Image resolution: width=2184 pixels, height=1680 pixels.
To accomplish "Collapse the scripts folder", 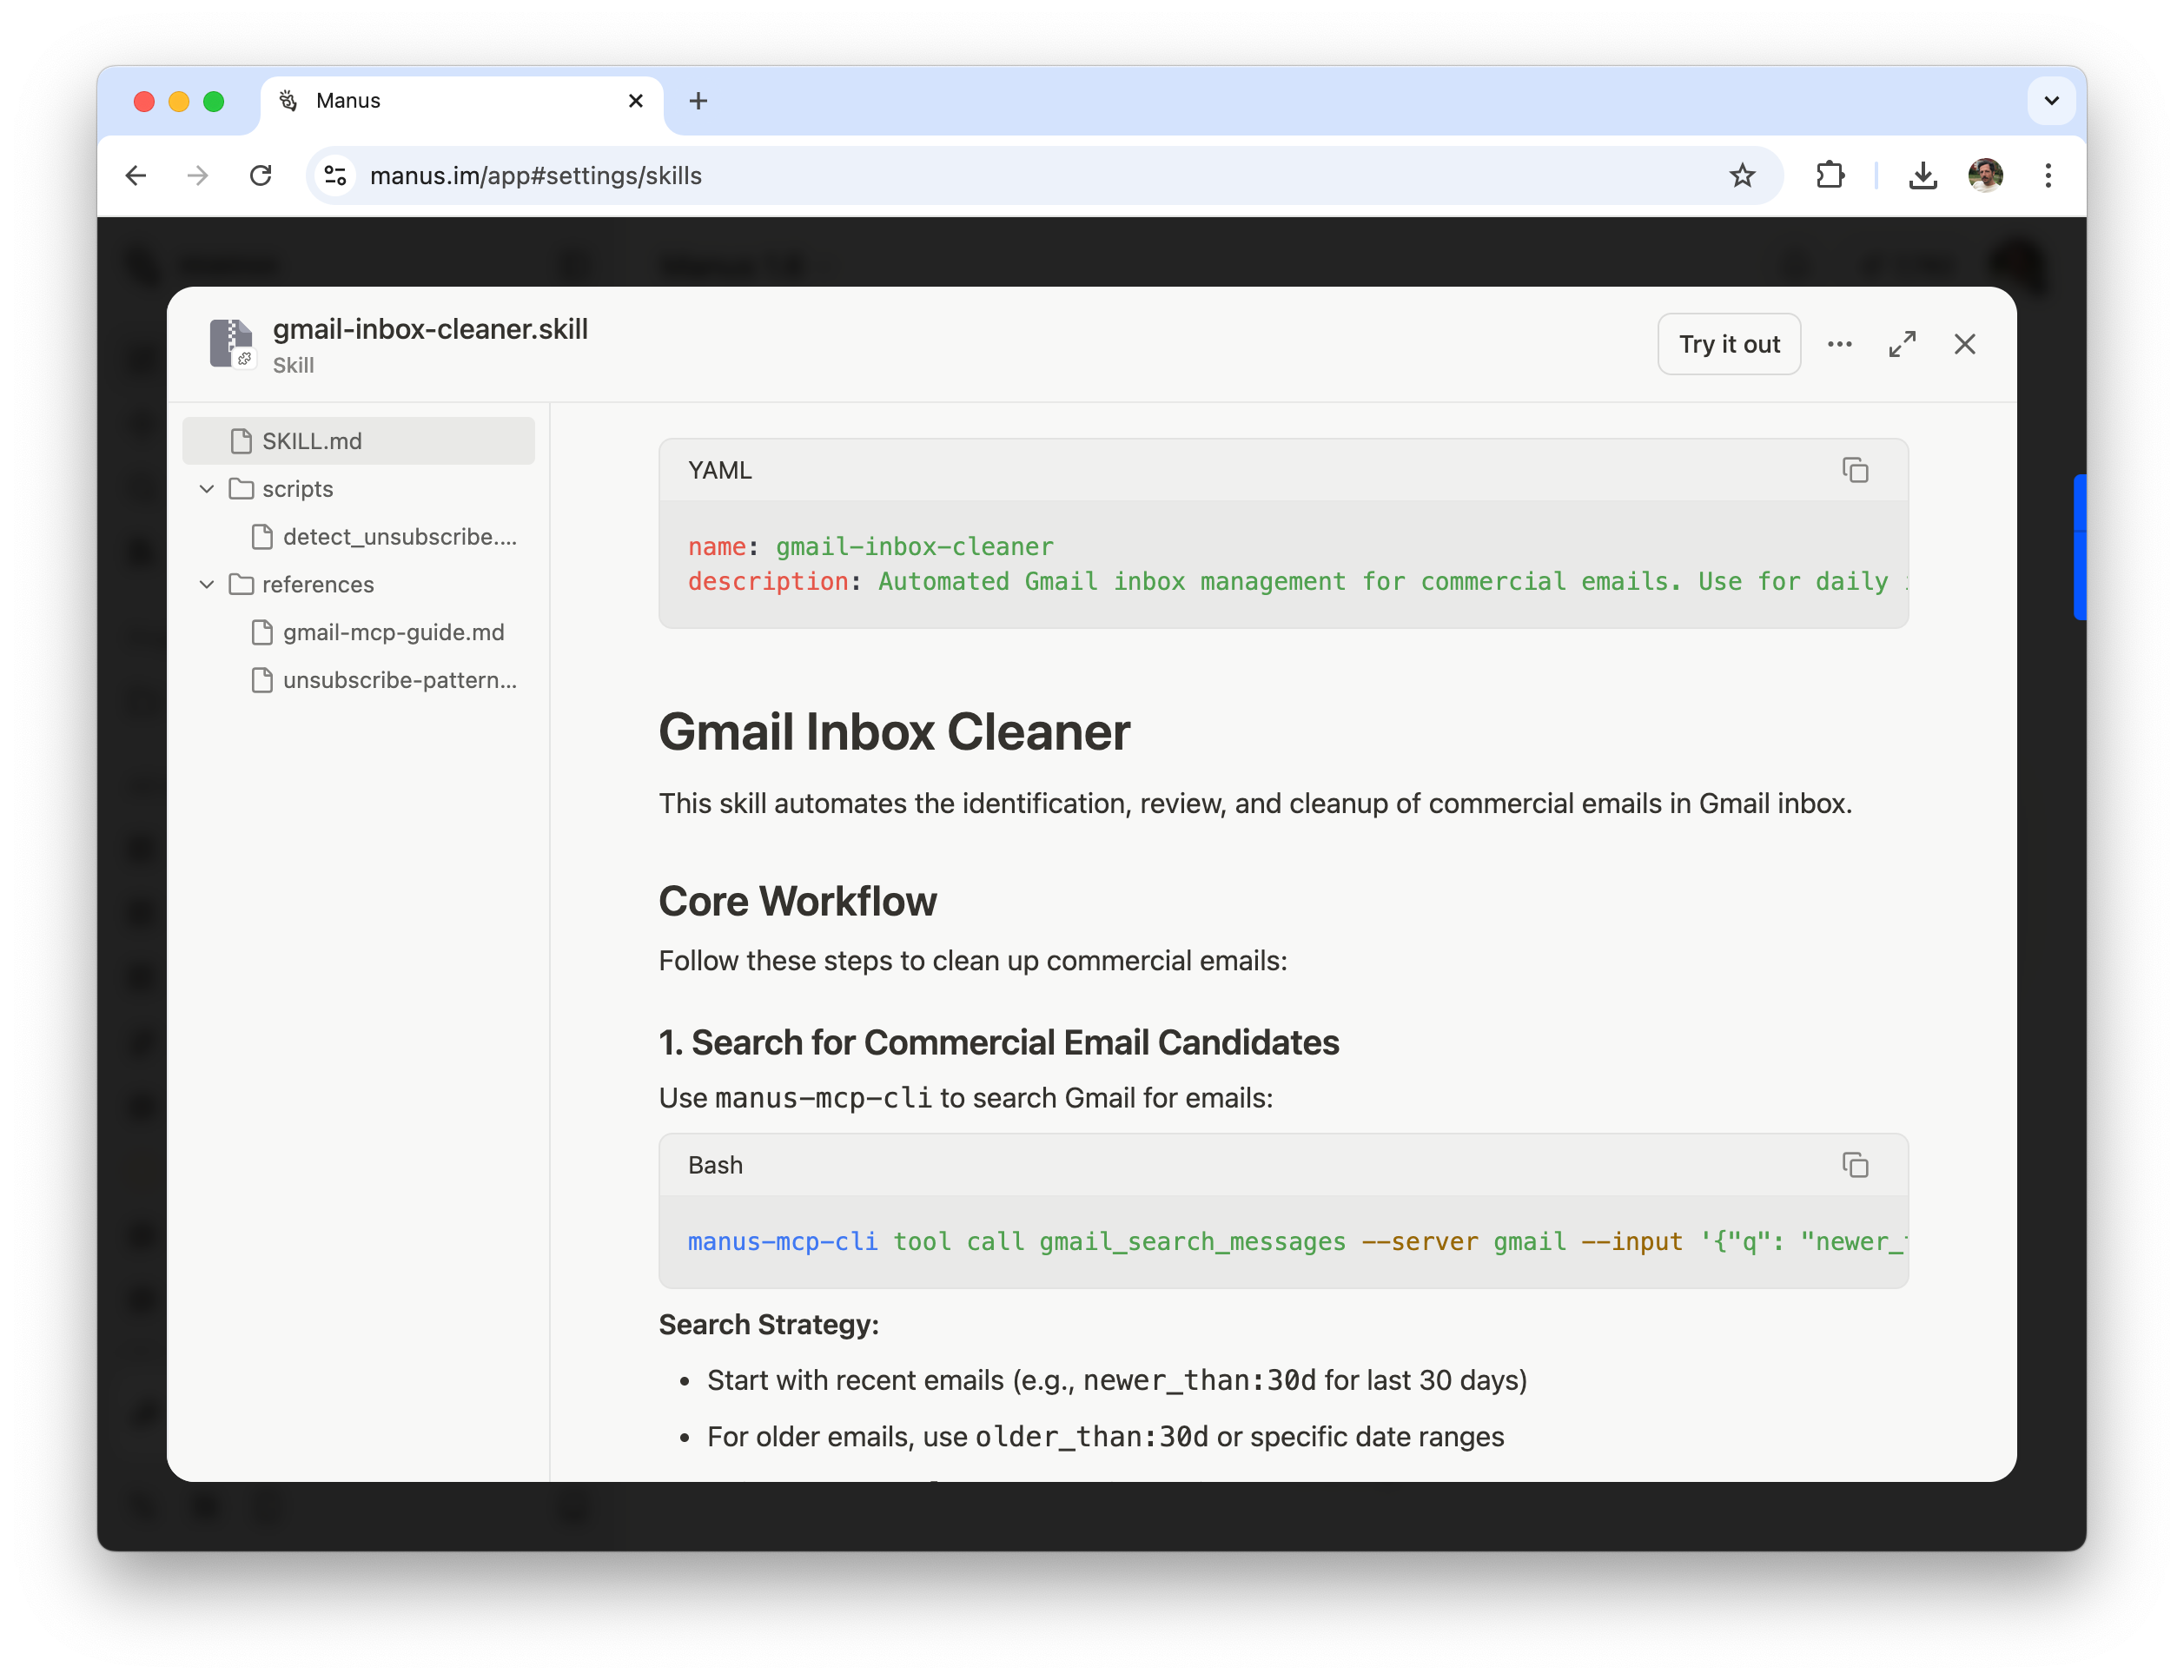I will [207, 489].
